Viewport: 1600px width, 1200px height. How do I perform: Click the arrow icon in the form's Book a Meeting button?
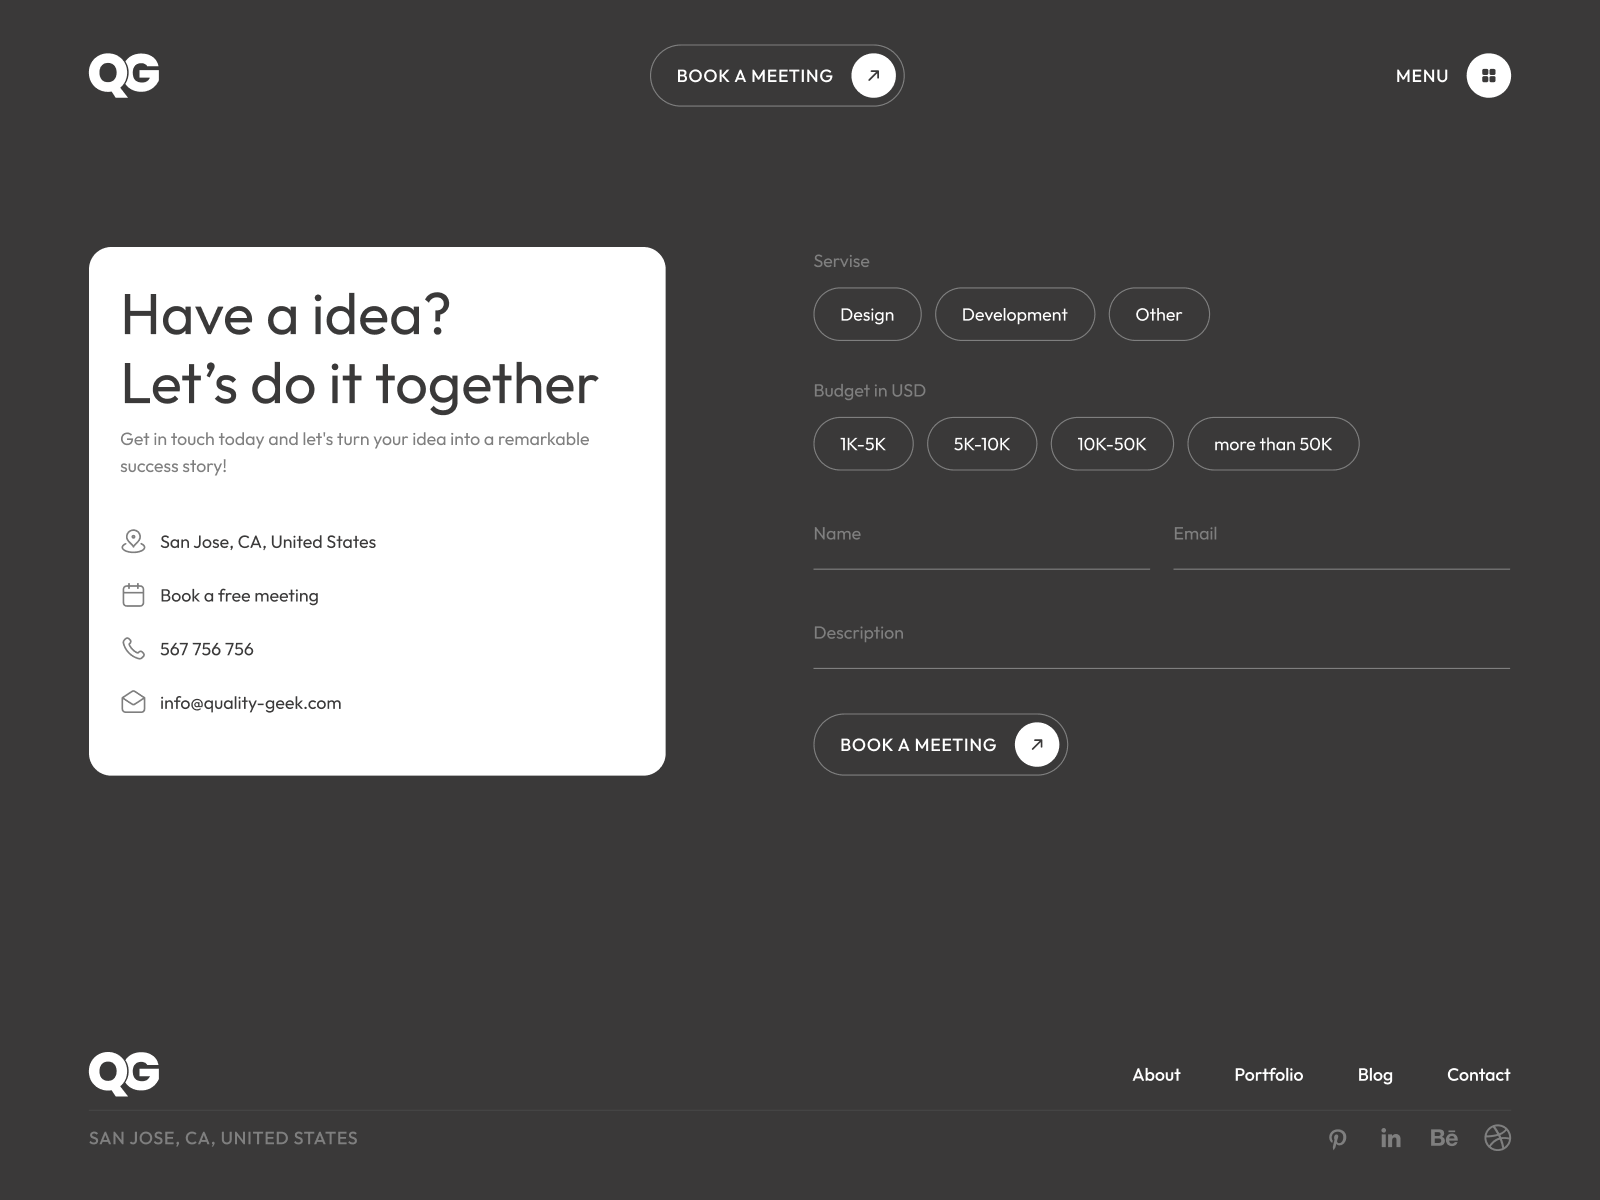click(1037, 744)
